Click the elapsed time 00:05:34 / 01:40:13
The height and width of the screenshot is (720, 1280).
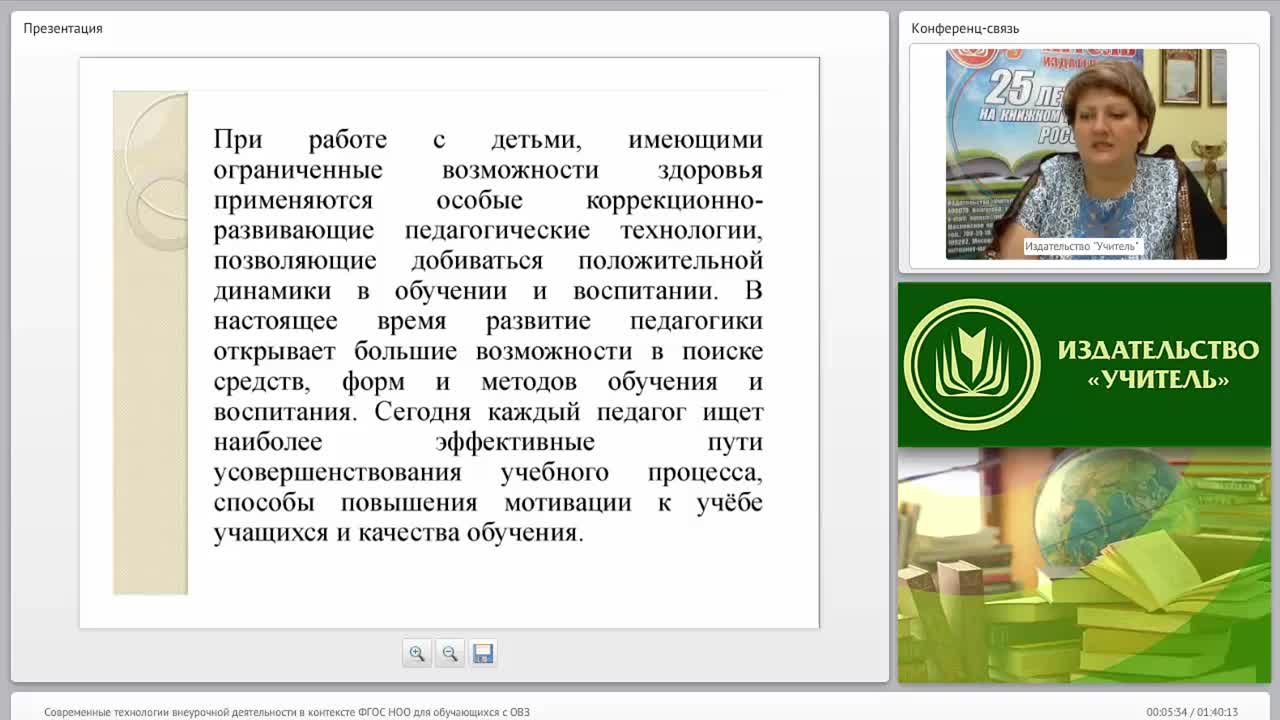(x=1192, y=712)
